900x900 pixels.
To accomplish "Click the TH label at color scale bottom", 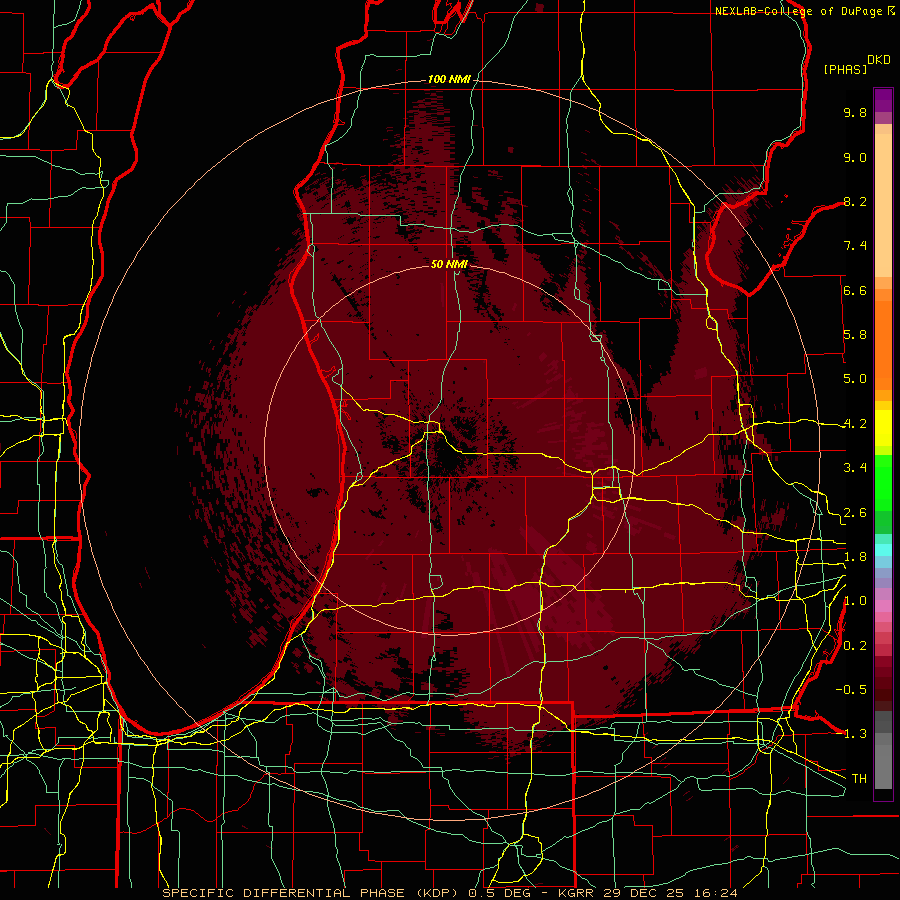I will click(x=859, y=778).
